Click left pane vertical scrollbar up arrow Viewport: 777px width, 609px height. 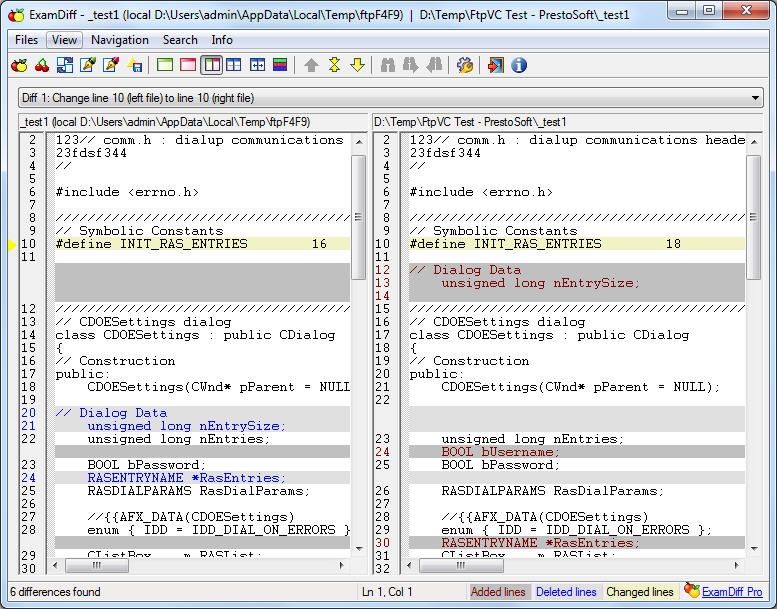(358, 142)
